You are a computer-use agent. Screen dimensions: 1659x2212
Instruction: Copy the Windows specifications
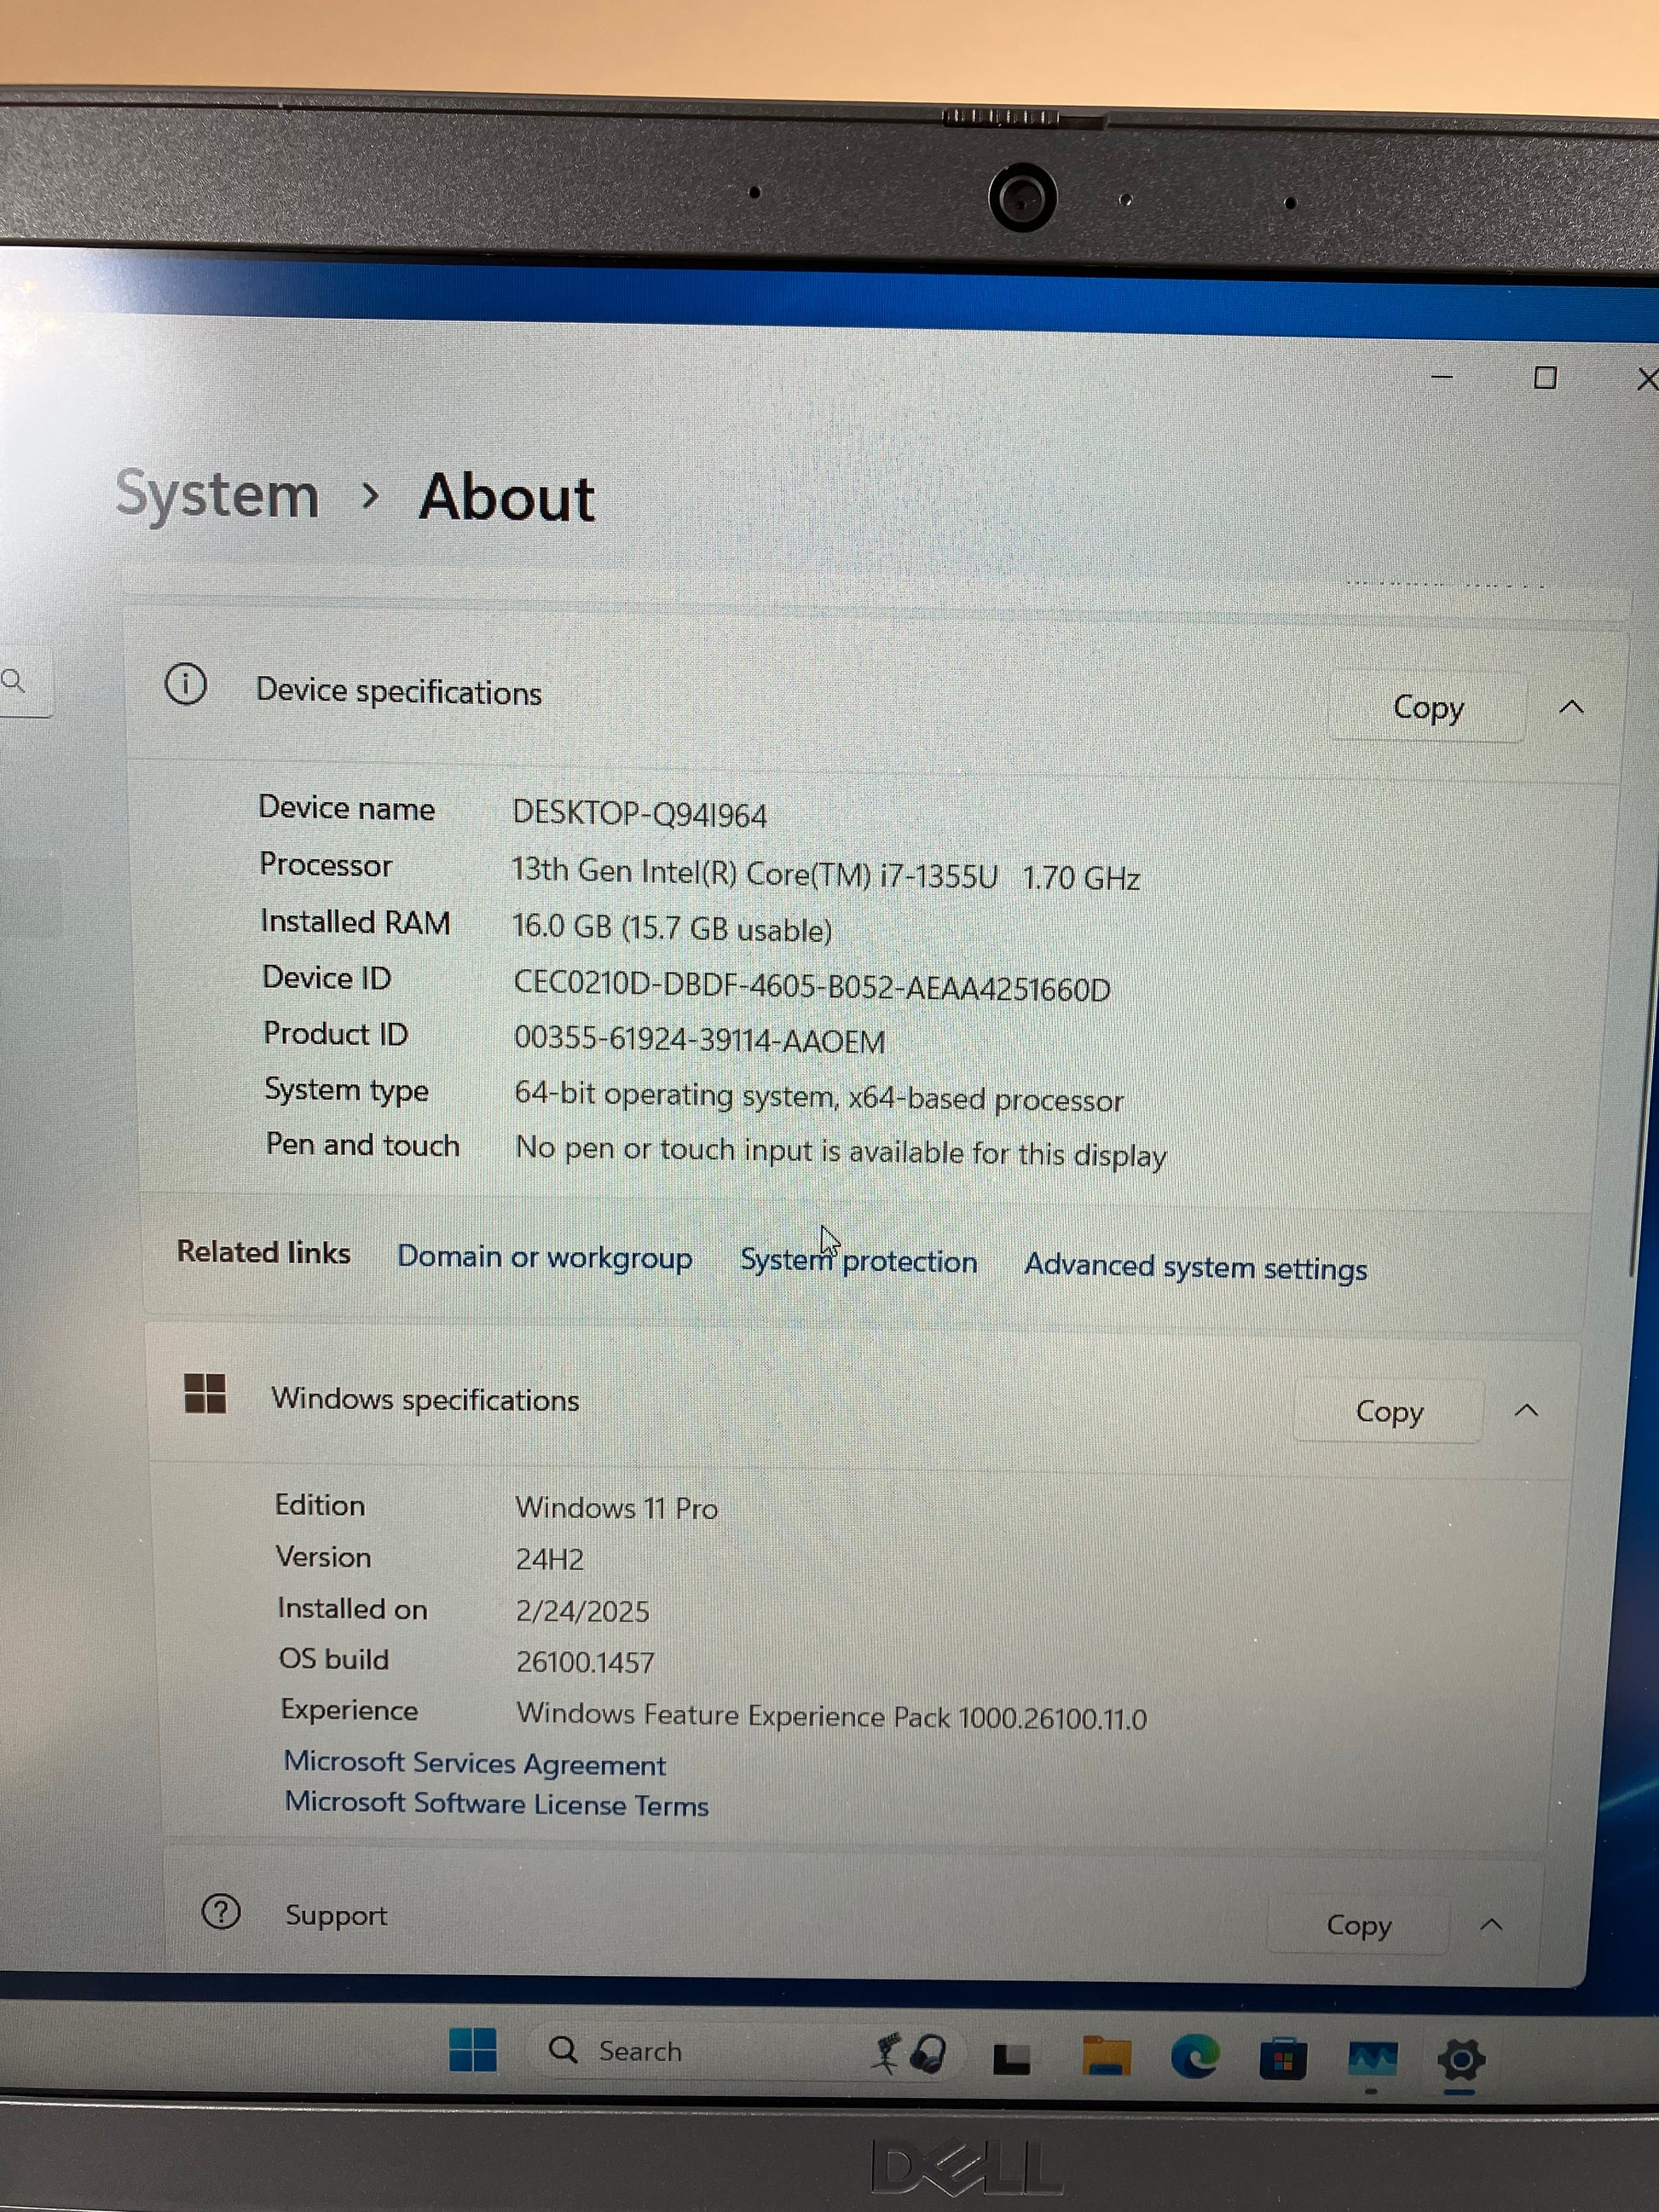pos(1388,1411)
